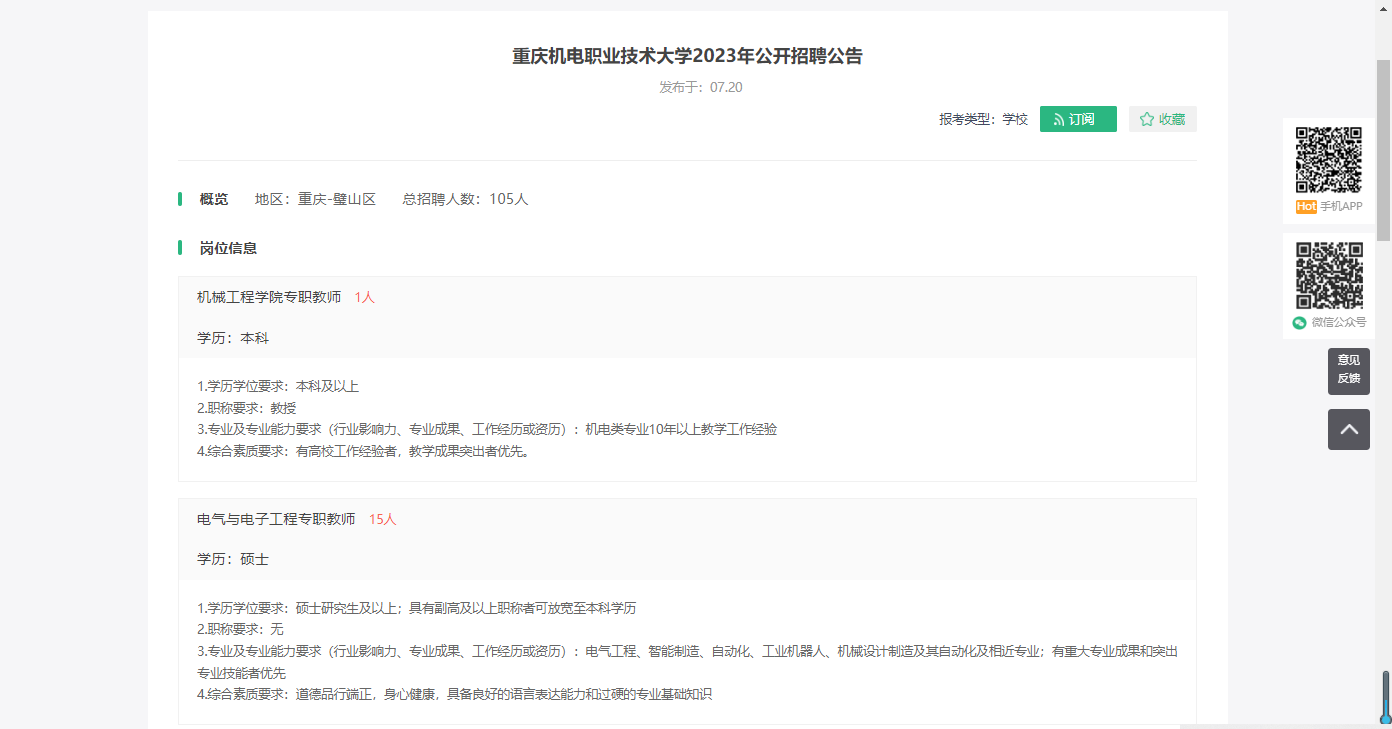Screen dimensions: 1392x729
Task: Click the star icon beside 收藏
Action: coord(1147,119)
